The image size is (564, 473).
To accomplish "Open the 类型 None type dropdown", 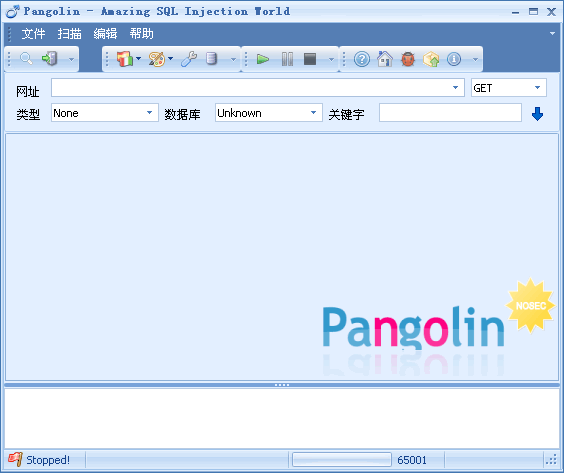I will pos(149,113).
